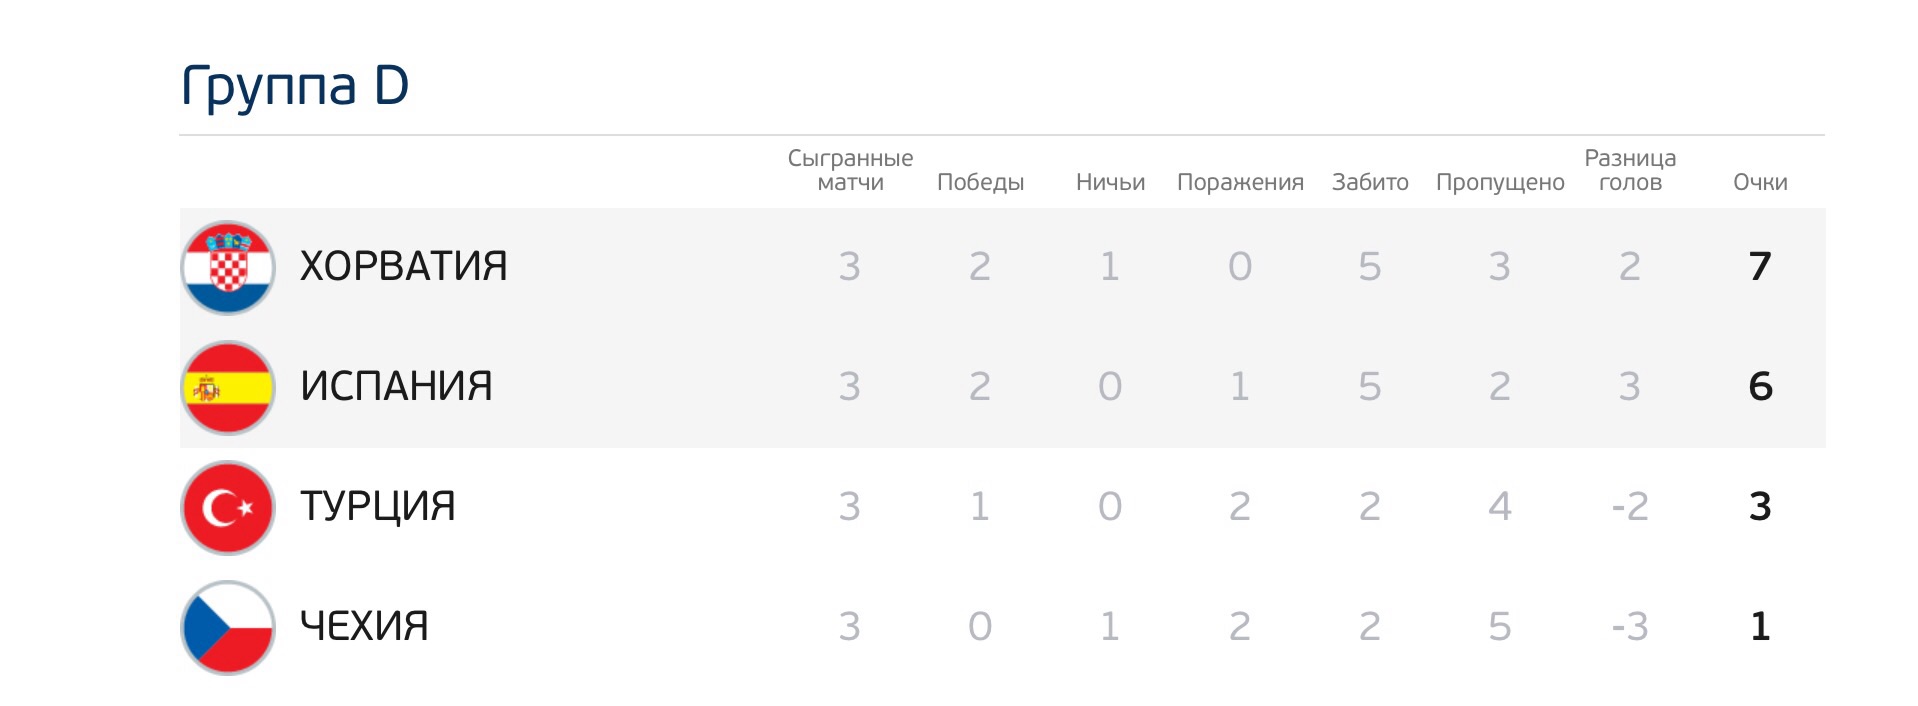Click the Ничьи column header
1918x706 pixels.
(1110, 182)
